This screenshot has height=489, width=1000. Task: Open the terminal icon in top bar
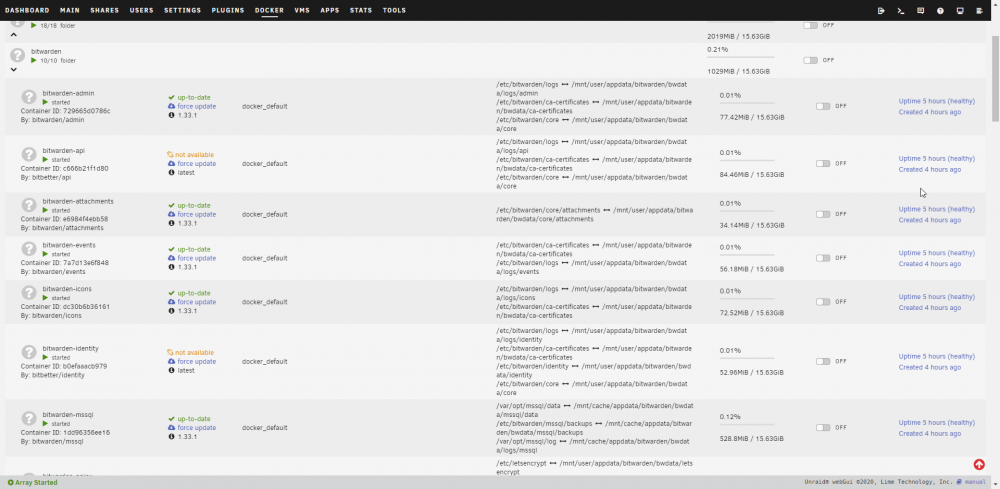pyautogui.click(x=901, y=11)
